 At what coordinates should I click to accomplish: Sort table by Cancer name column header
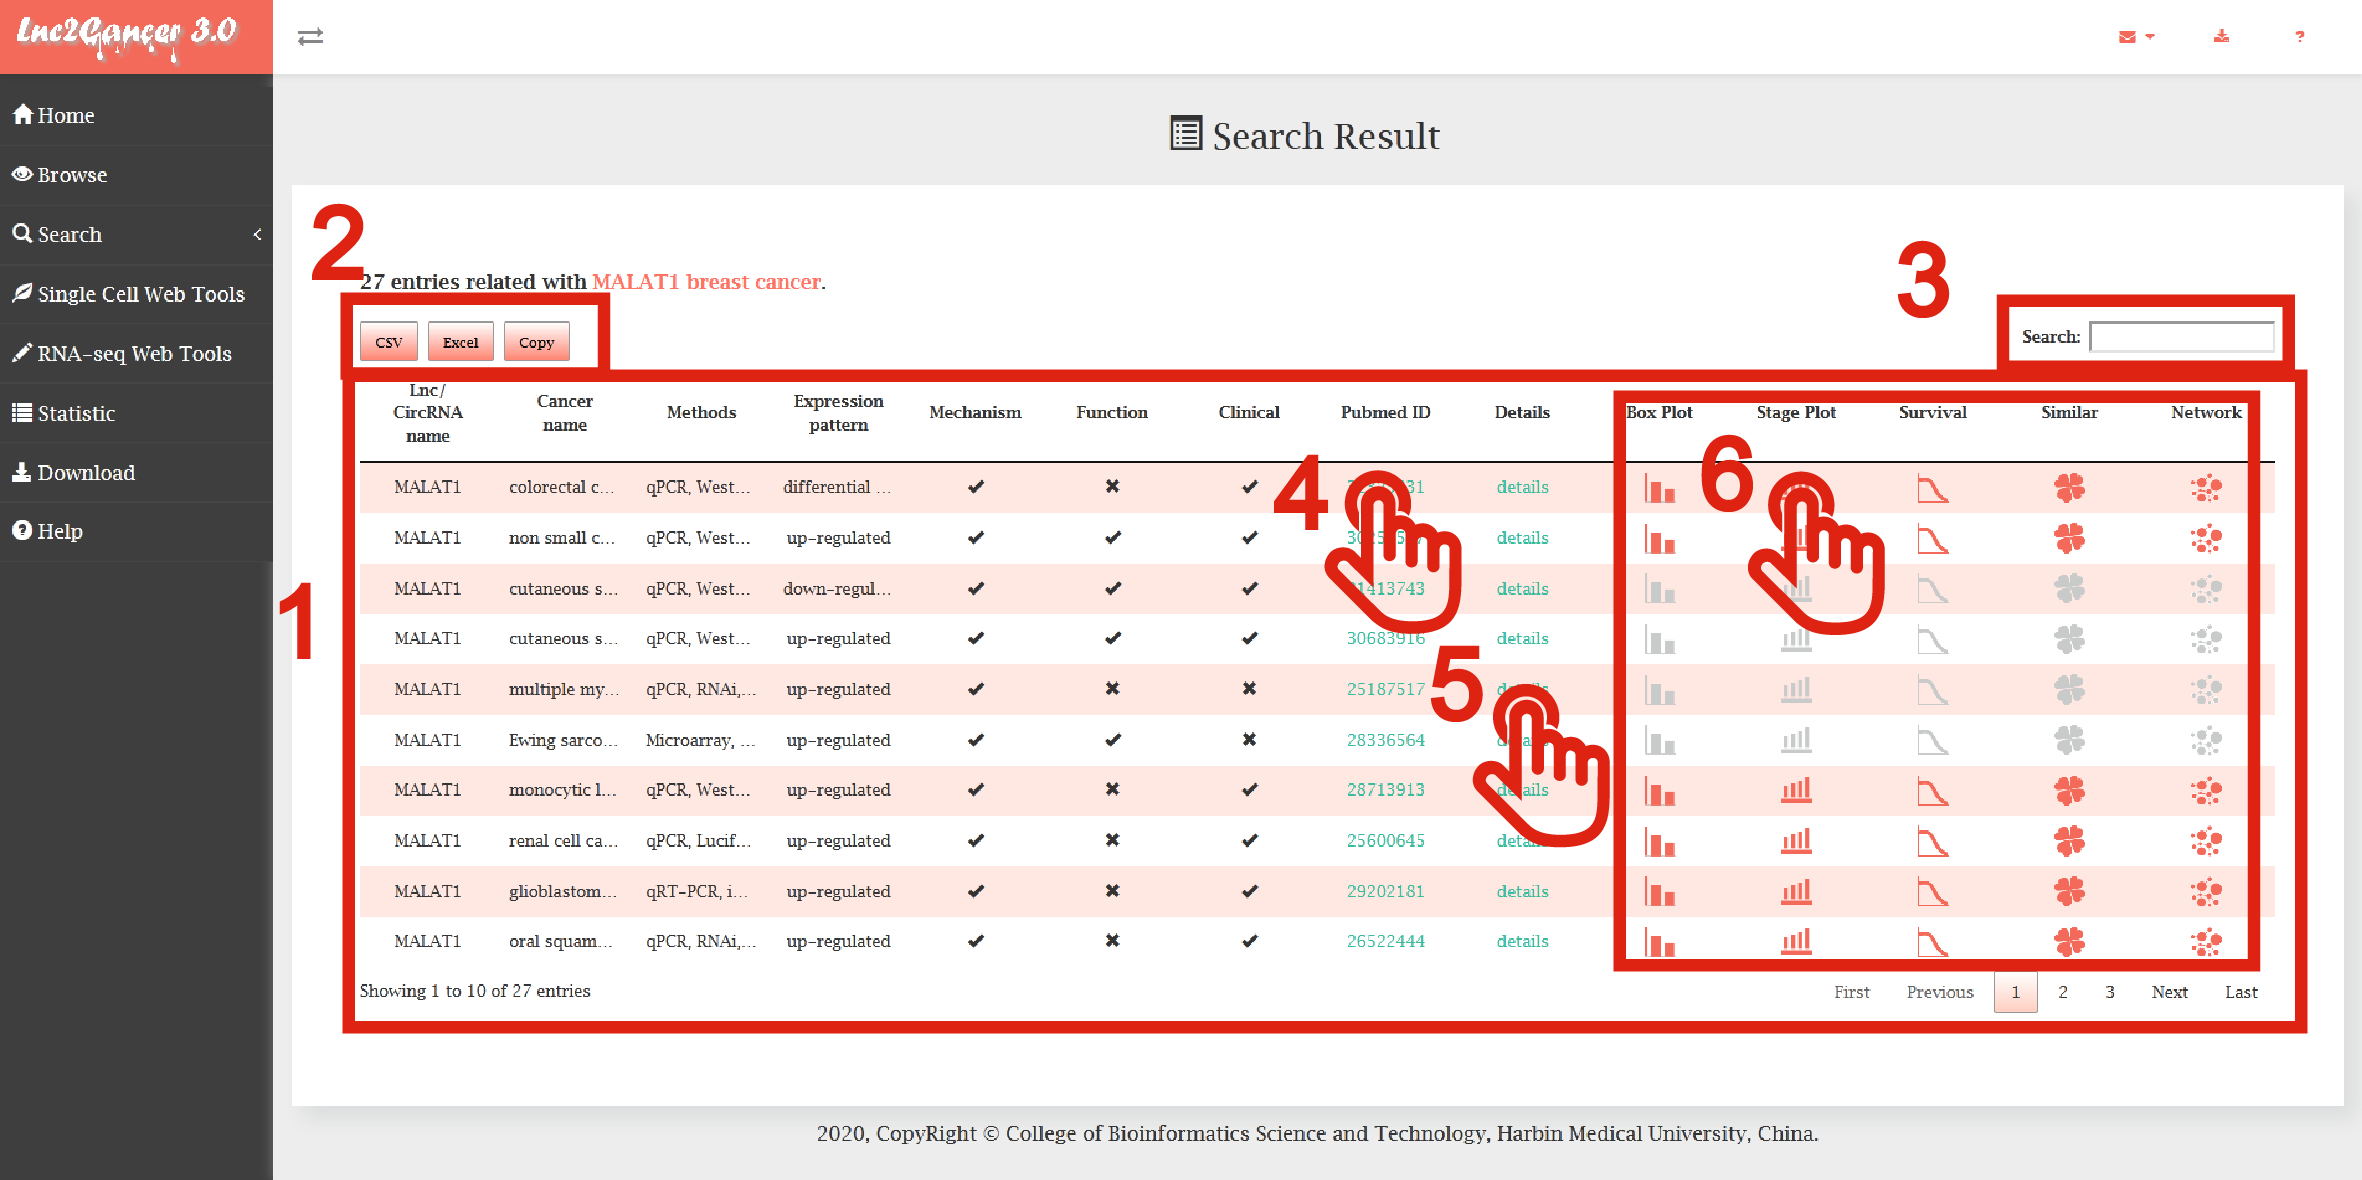pos(564,412)
